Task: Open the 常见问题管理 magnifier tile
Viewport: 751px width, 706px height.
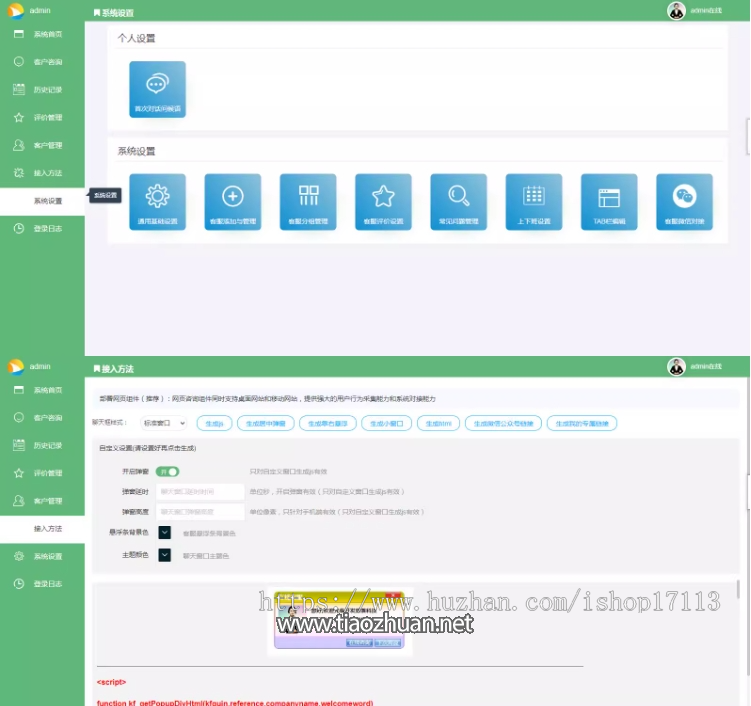Action: click(x=458, y=202)
